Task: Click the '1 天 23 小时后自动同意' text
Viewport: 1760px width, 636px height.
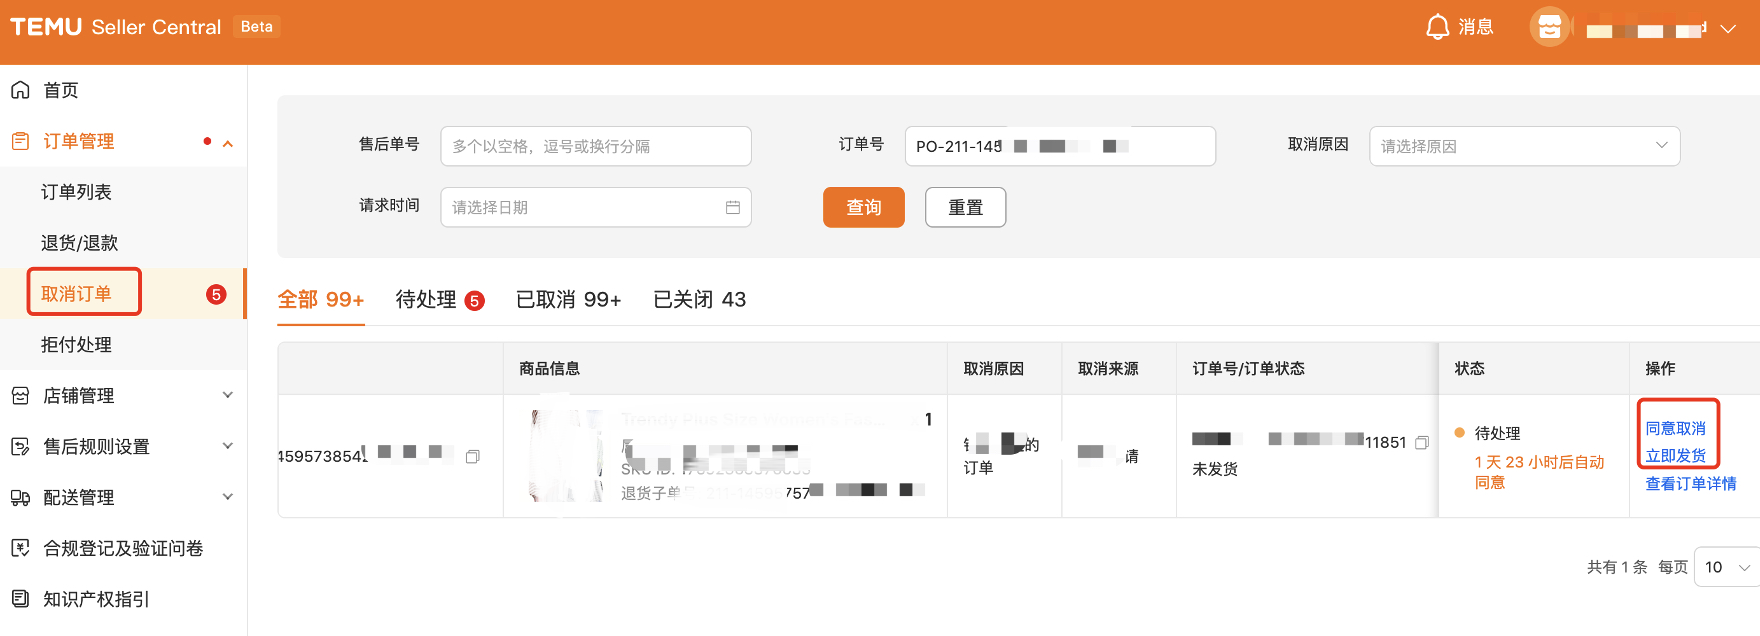Action: pos(1539,472)
